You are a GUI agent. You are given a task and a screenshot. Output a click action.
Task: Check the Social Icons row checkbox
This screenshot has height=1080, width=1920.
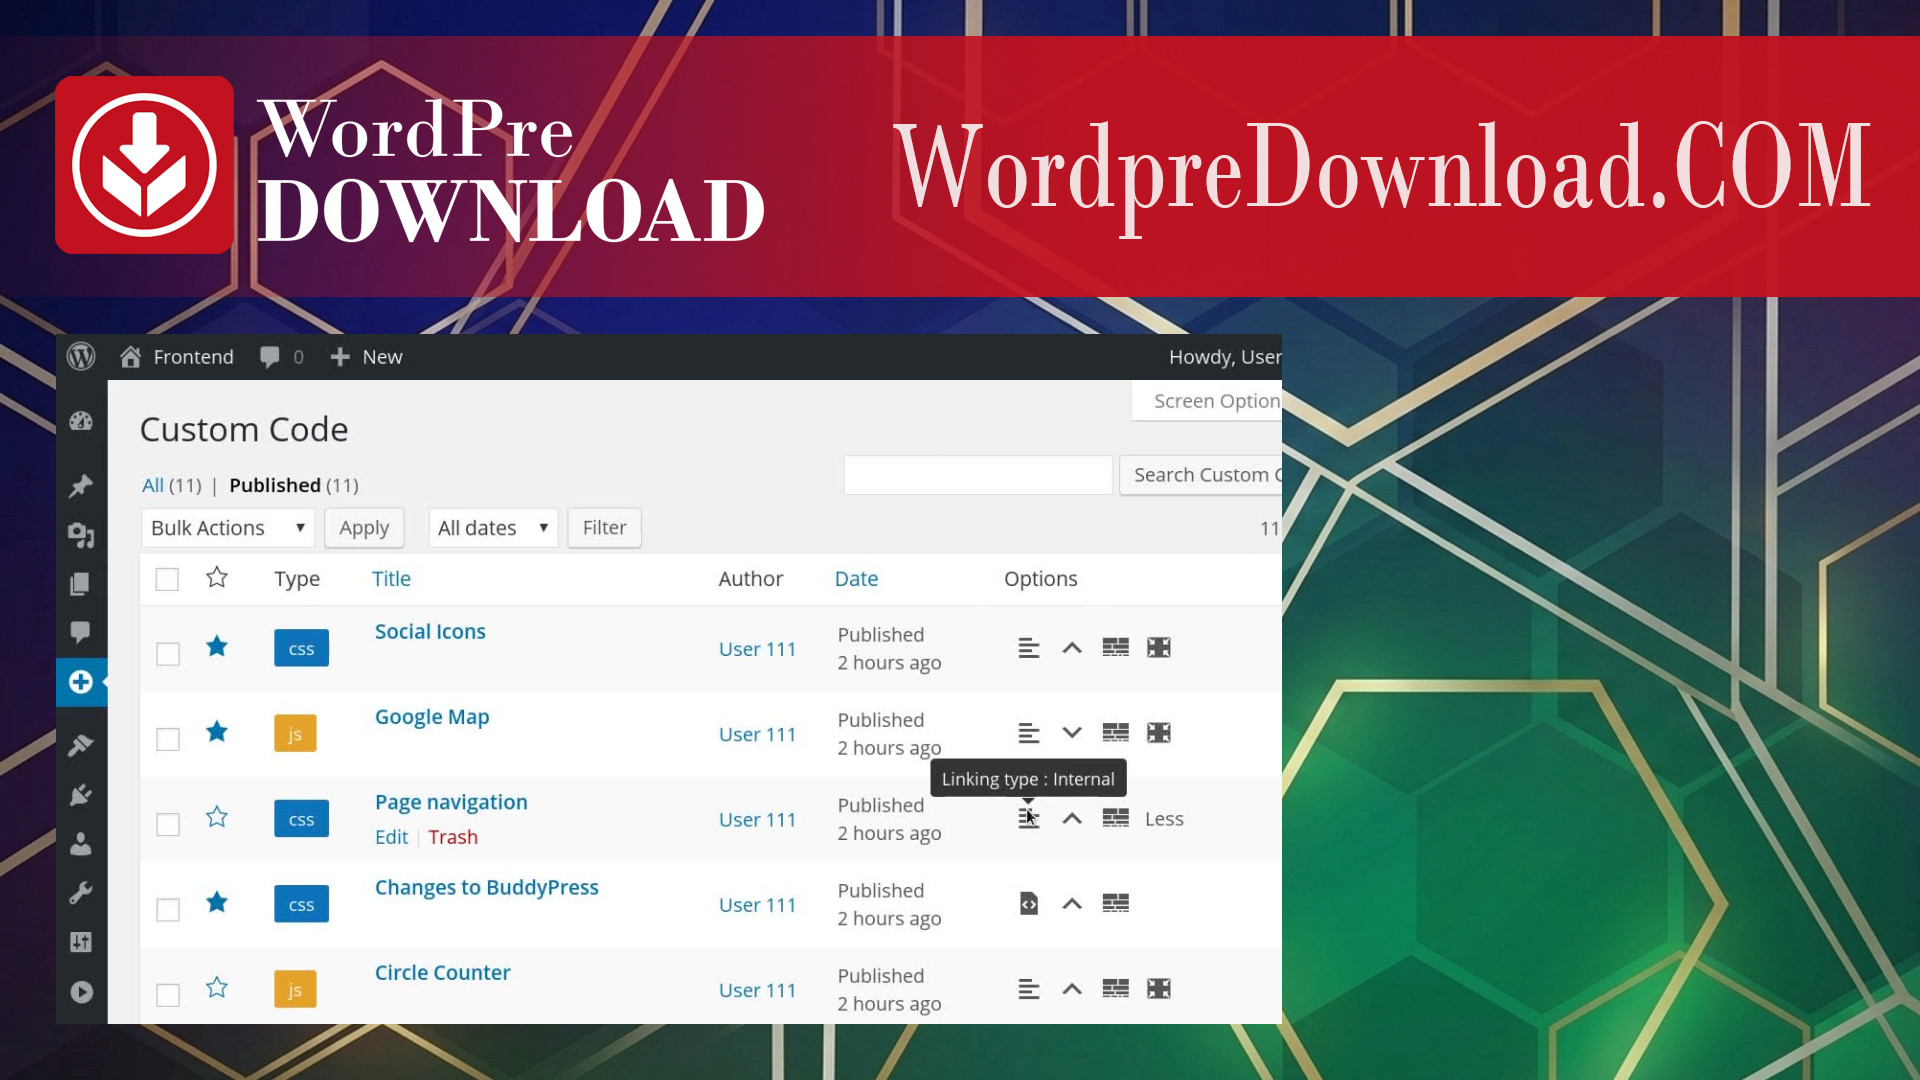[x=168, y=654]
